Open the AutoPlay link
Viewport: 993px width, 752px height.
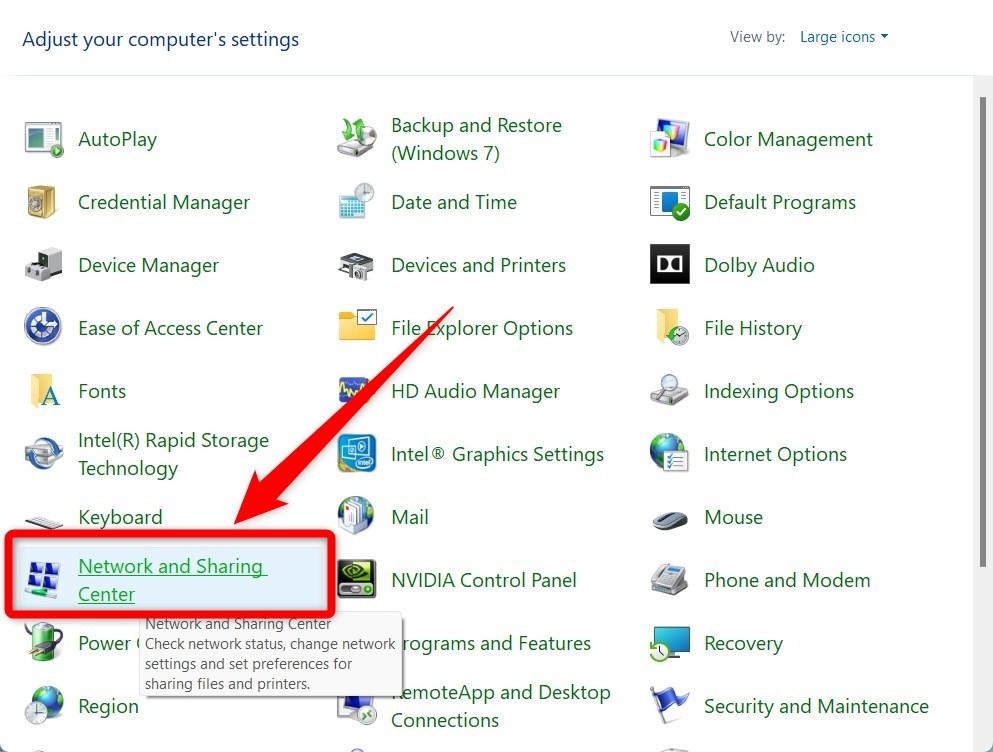(x=118, y=139)
